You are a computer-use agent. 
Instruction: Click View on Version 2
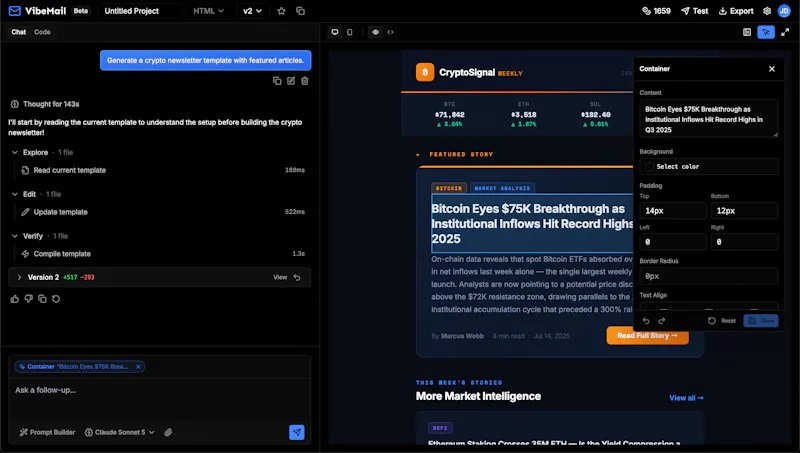point(280,278)
